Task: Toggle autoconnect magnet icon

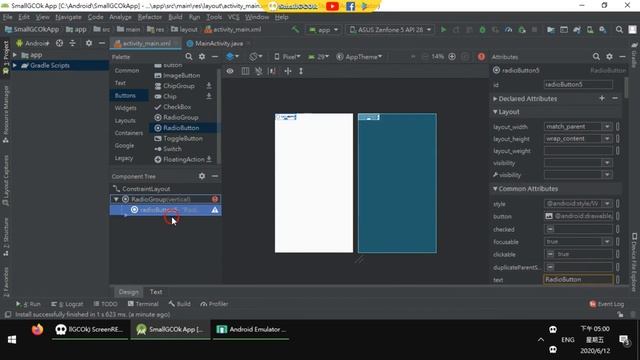Action: [x=259, y=71]
